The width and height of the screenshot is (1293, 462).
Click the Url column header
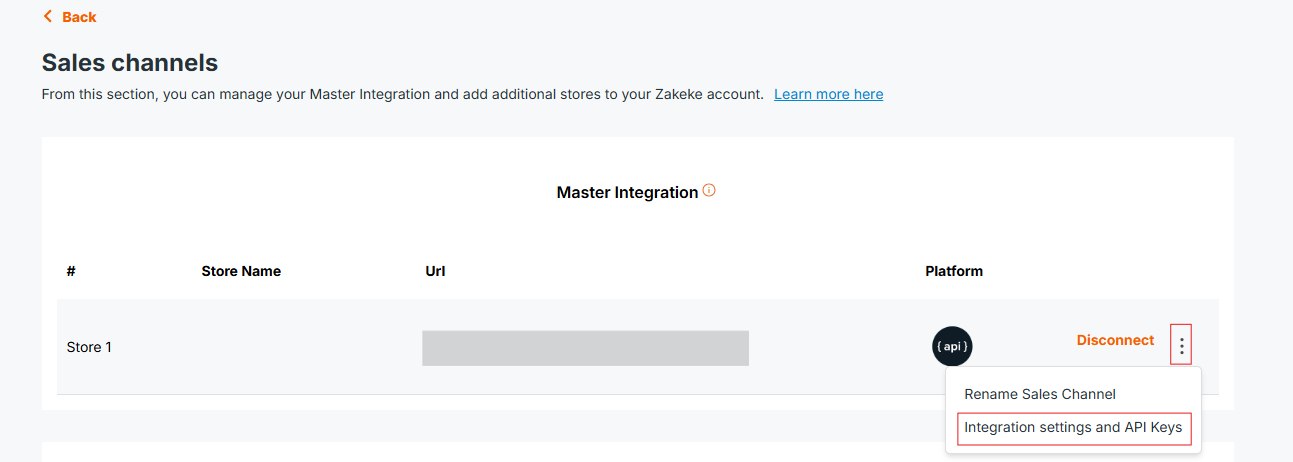435,271
